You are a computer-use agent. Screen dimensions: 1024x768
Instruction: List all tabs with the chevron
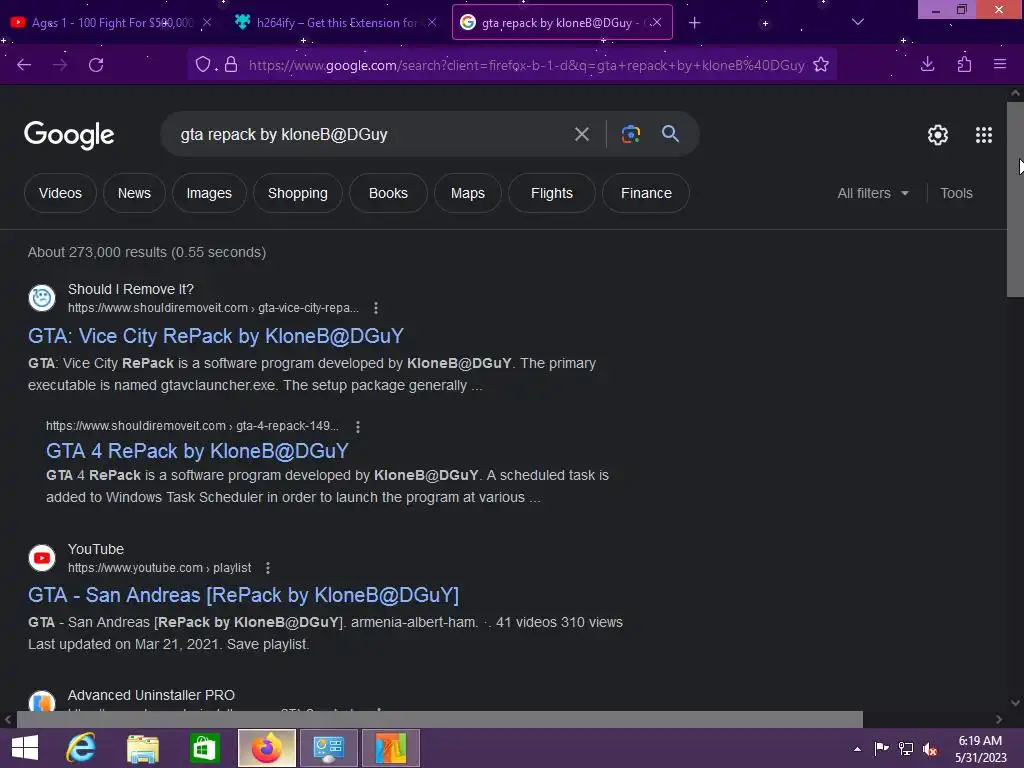tap(858, 22)
